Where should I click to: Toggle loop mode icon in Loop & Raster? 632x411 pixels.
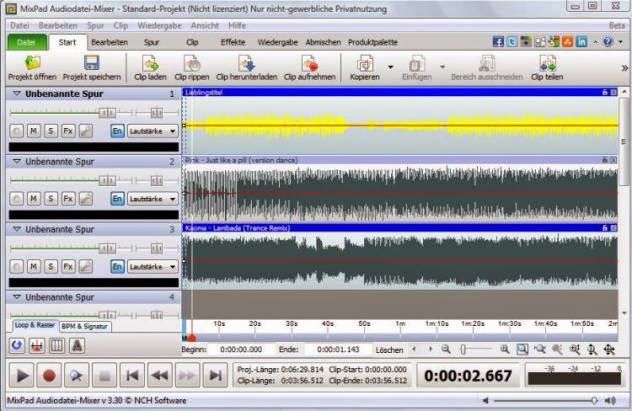(x=17, y=345)
